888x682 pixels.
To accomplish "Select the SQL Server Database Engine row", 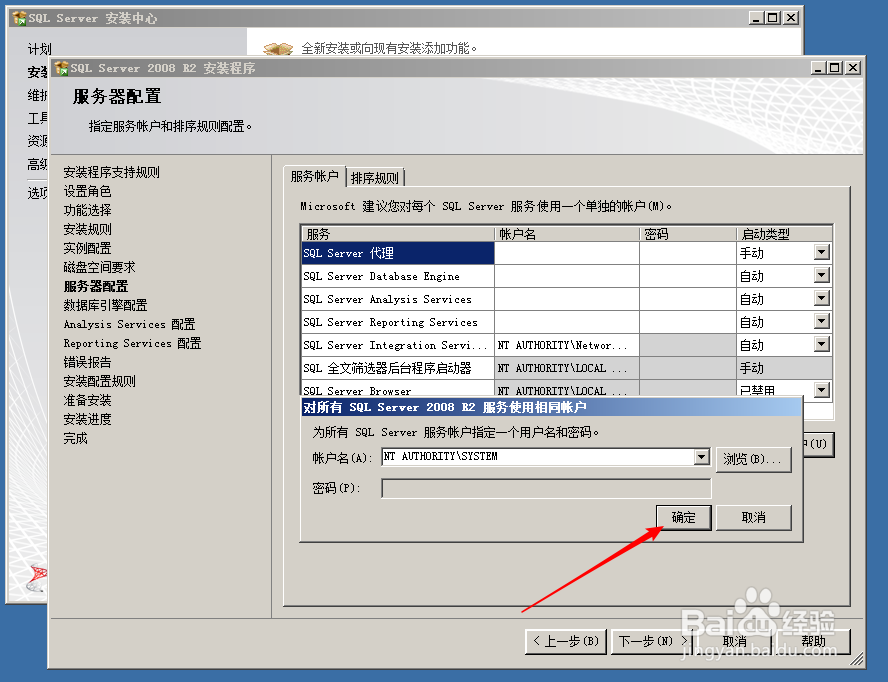I will click(398, 276).
